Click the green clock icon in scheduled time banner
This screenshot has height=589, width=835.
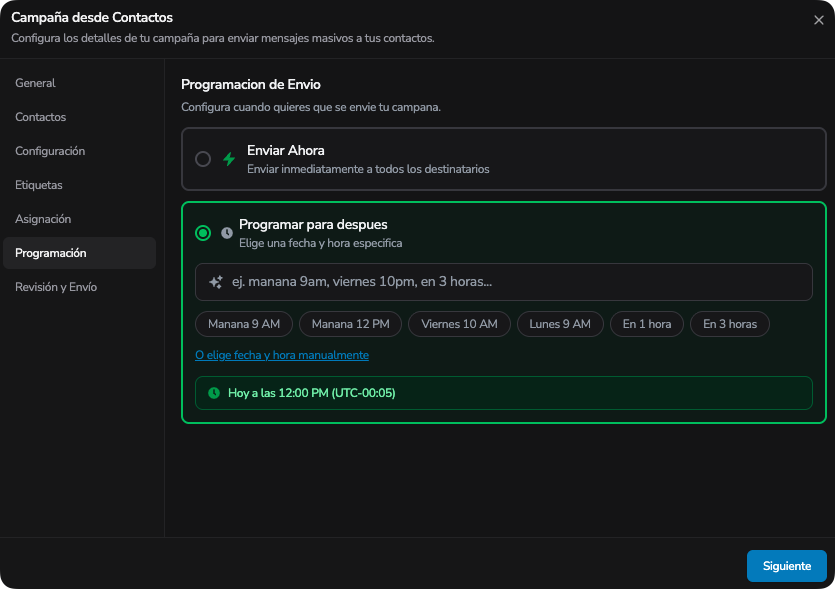pos(214,393)
